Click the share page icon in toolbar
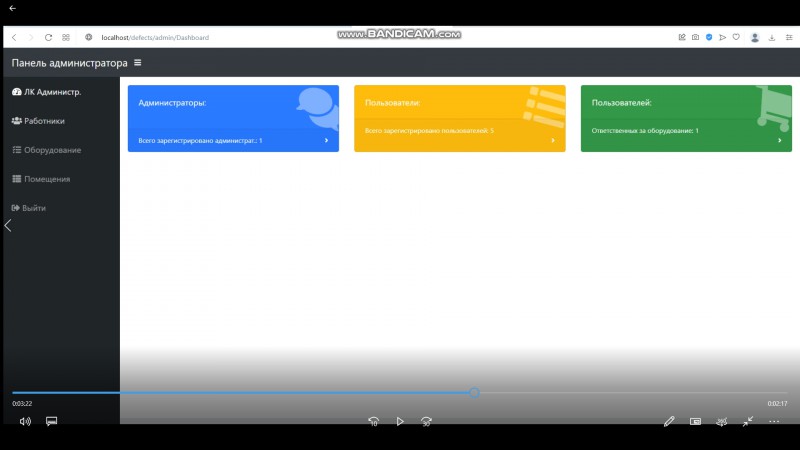 pyautogui.click(x=682, y=37)
